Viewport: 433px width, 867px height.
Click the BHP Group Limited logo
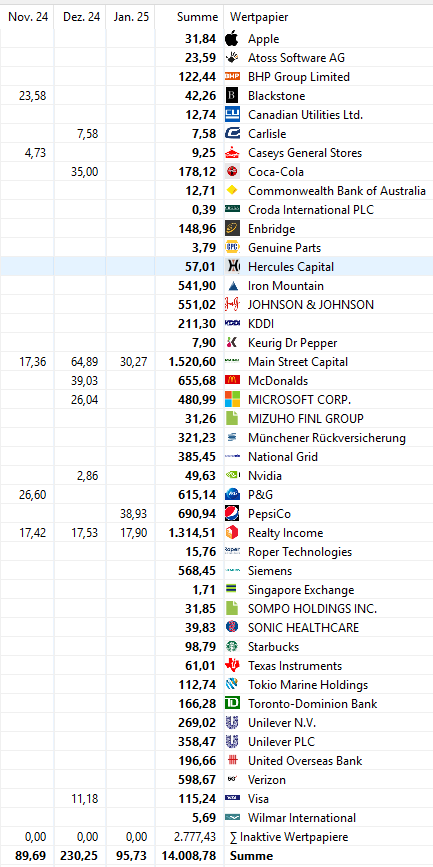[232, 77]
